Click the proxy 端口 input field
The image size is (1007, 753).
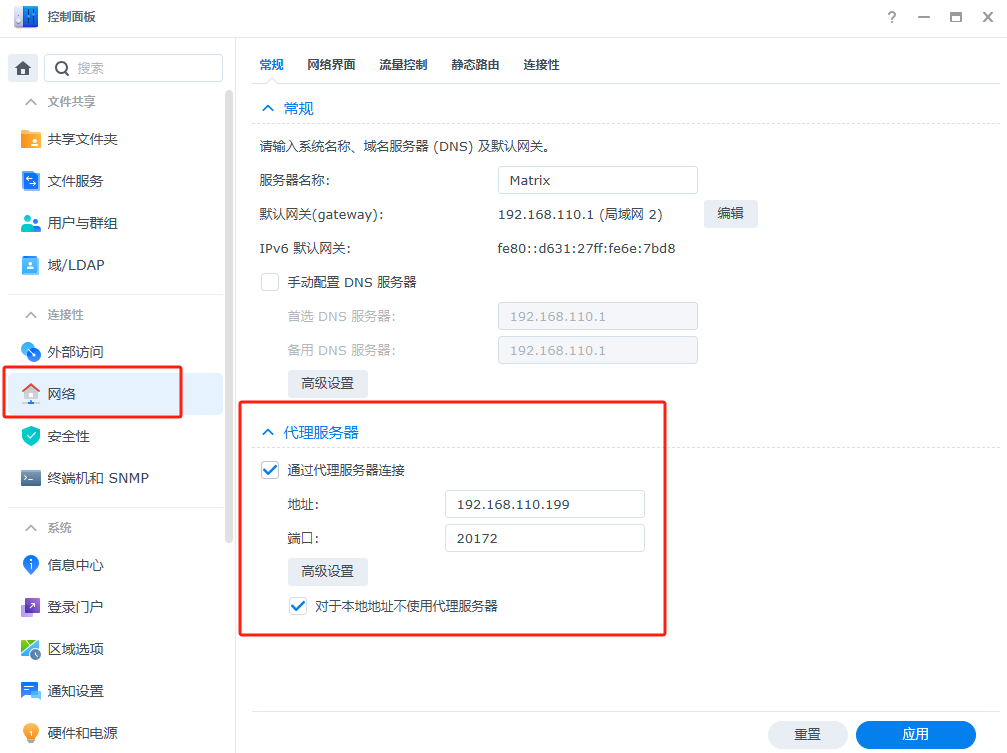(544, 538)
